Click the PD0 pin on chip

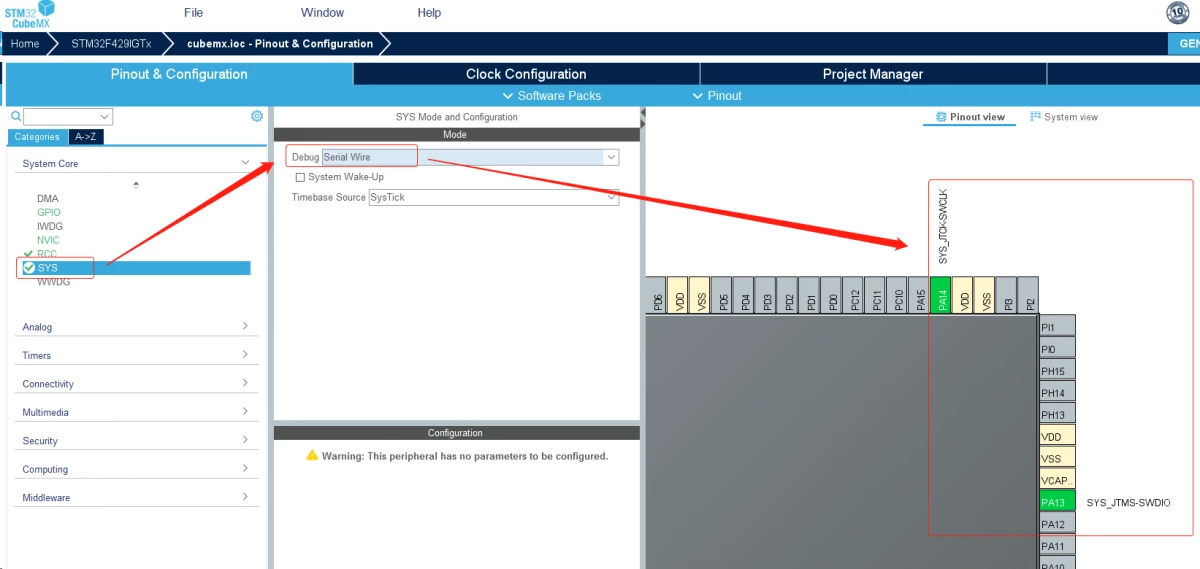click(x=831, y=295)
